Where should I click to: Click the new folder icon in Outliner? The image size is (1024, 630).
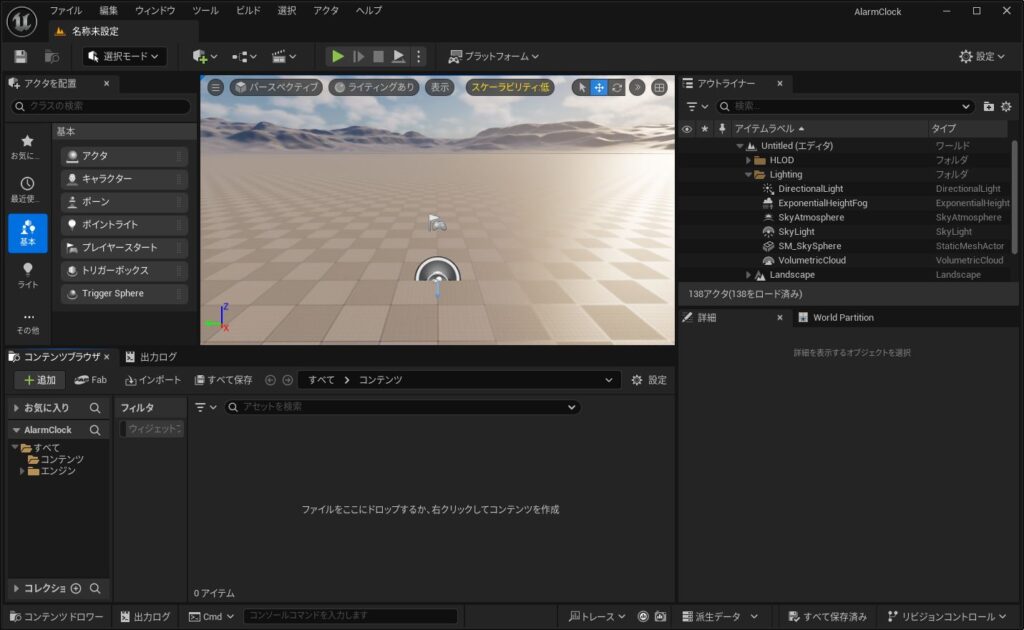[x=989, y=106]
